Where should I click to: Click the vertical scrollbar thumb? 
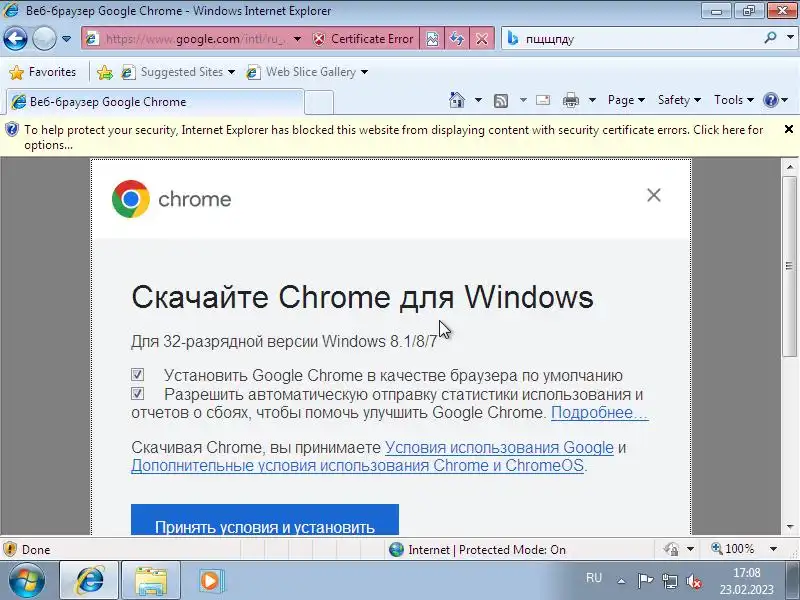(x=789, y=266)
